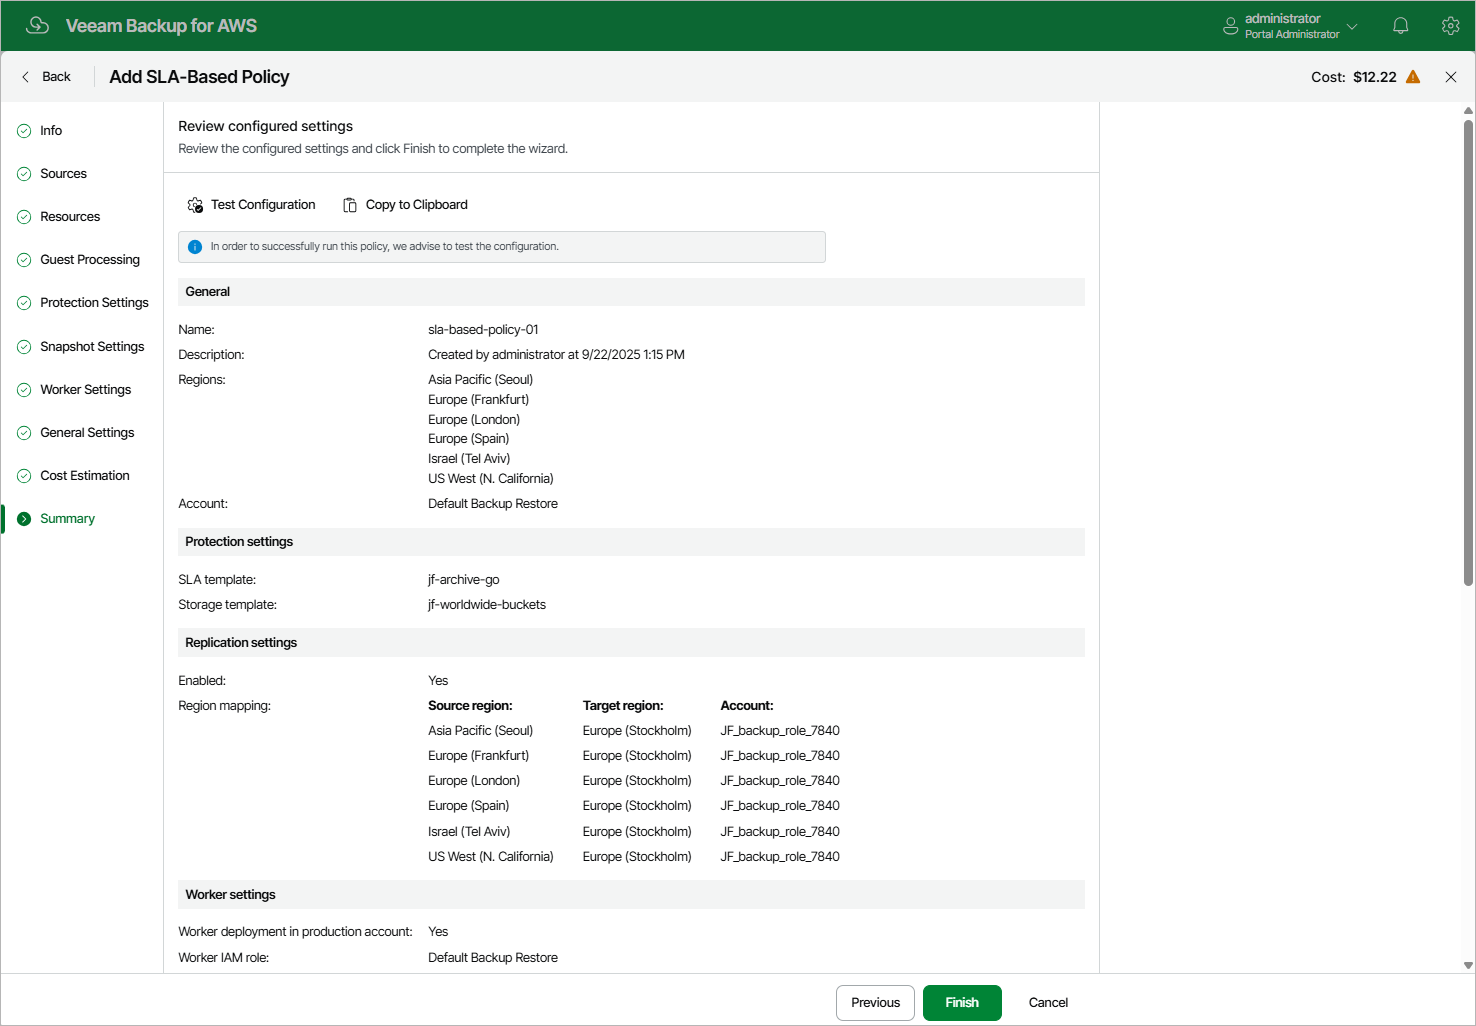The width and height of the screenshot is (1476, 1026).
Task: Click the Test Configuration gear icon
Action: 195,205
